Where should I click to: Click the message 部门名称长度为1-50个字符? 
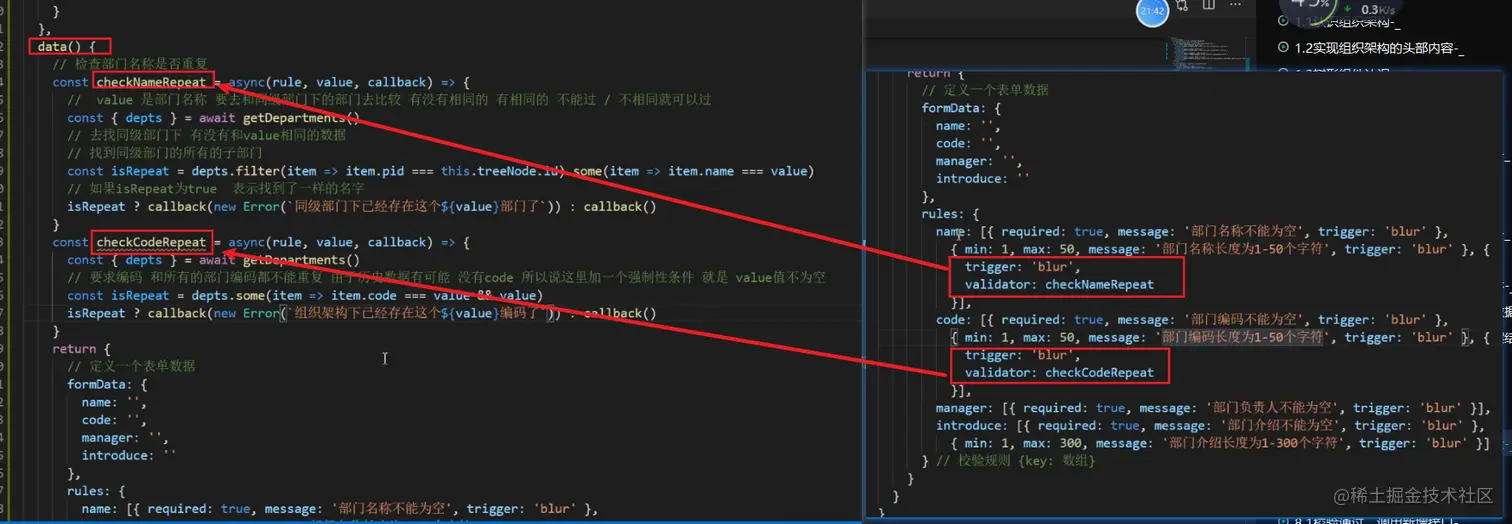1243,250
